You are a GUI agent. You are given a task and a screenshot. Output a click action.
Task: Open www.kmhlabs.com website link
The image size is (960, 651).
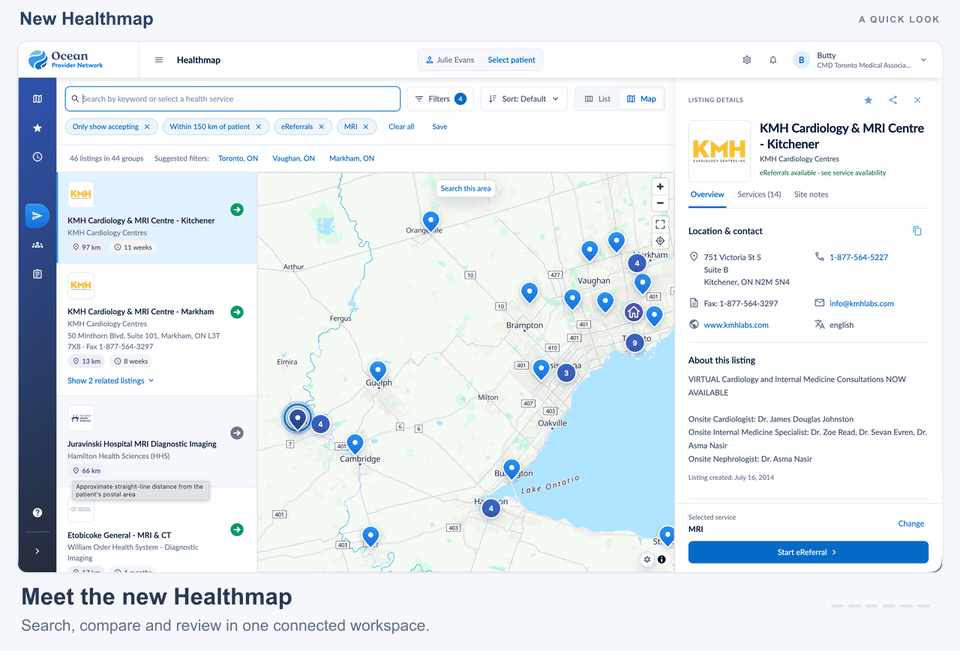click(736, 325)
